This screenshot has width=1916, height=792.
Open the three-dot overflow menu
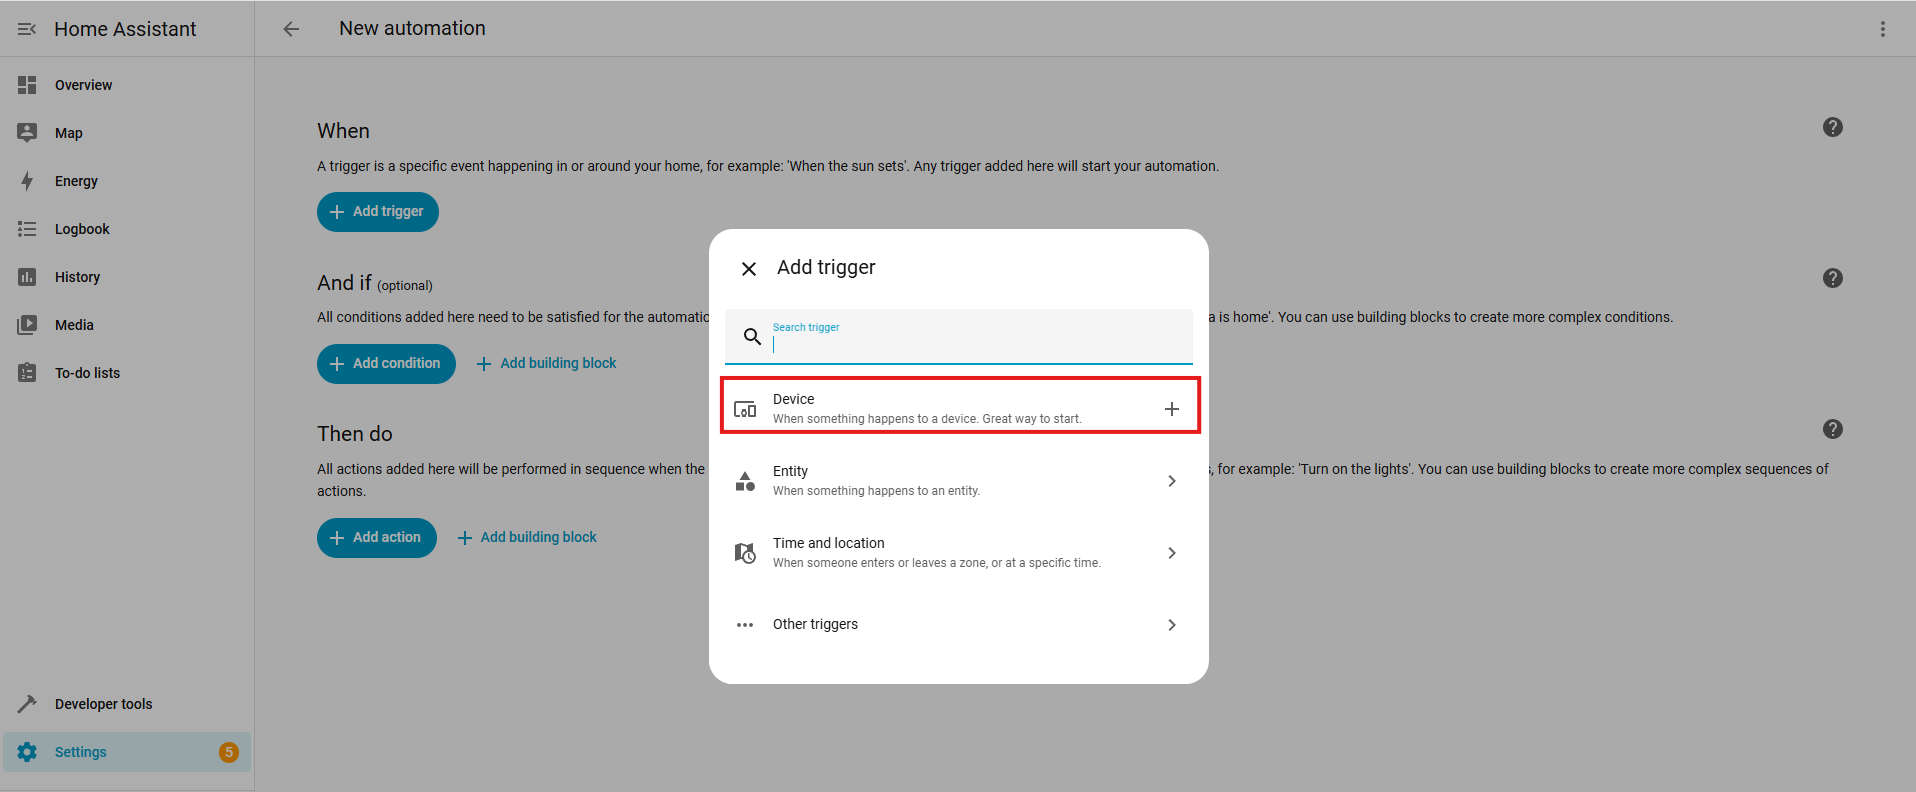pos(1883,29)
